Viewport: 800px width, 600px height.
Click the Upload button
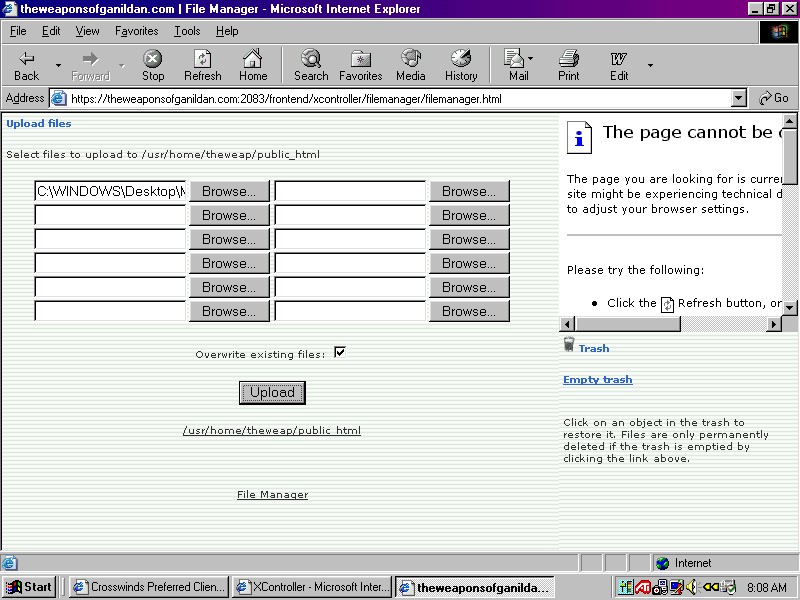tap(272, 393)
